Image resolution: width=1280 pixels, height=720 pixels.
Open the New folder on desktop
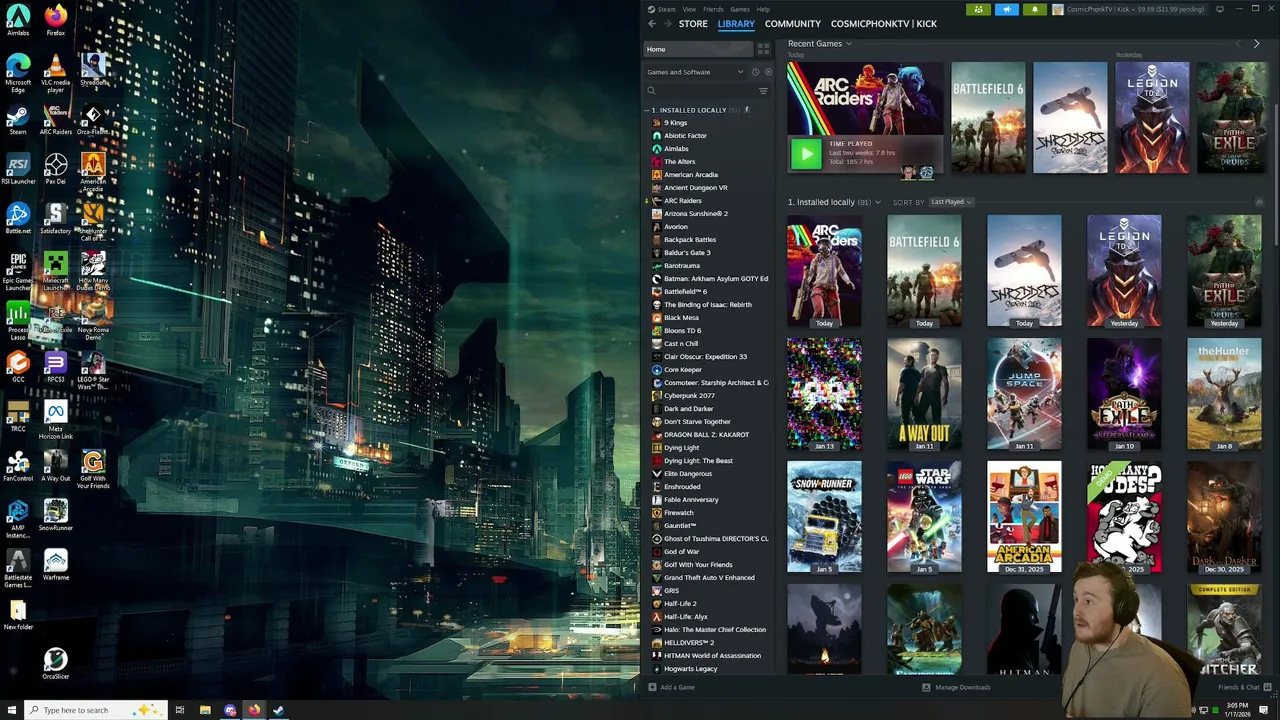pyautogui.click(x=18, y=614)
